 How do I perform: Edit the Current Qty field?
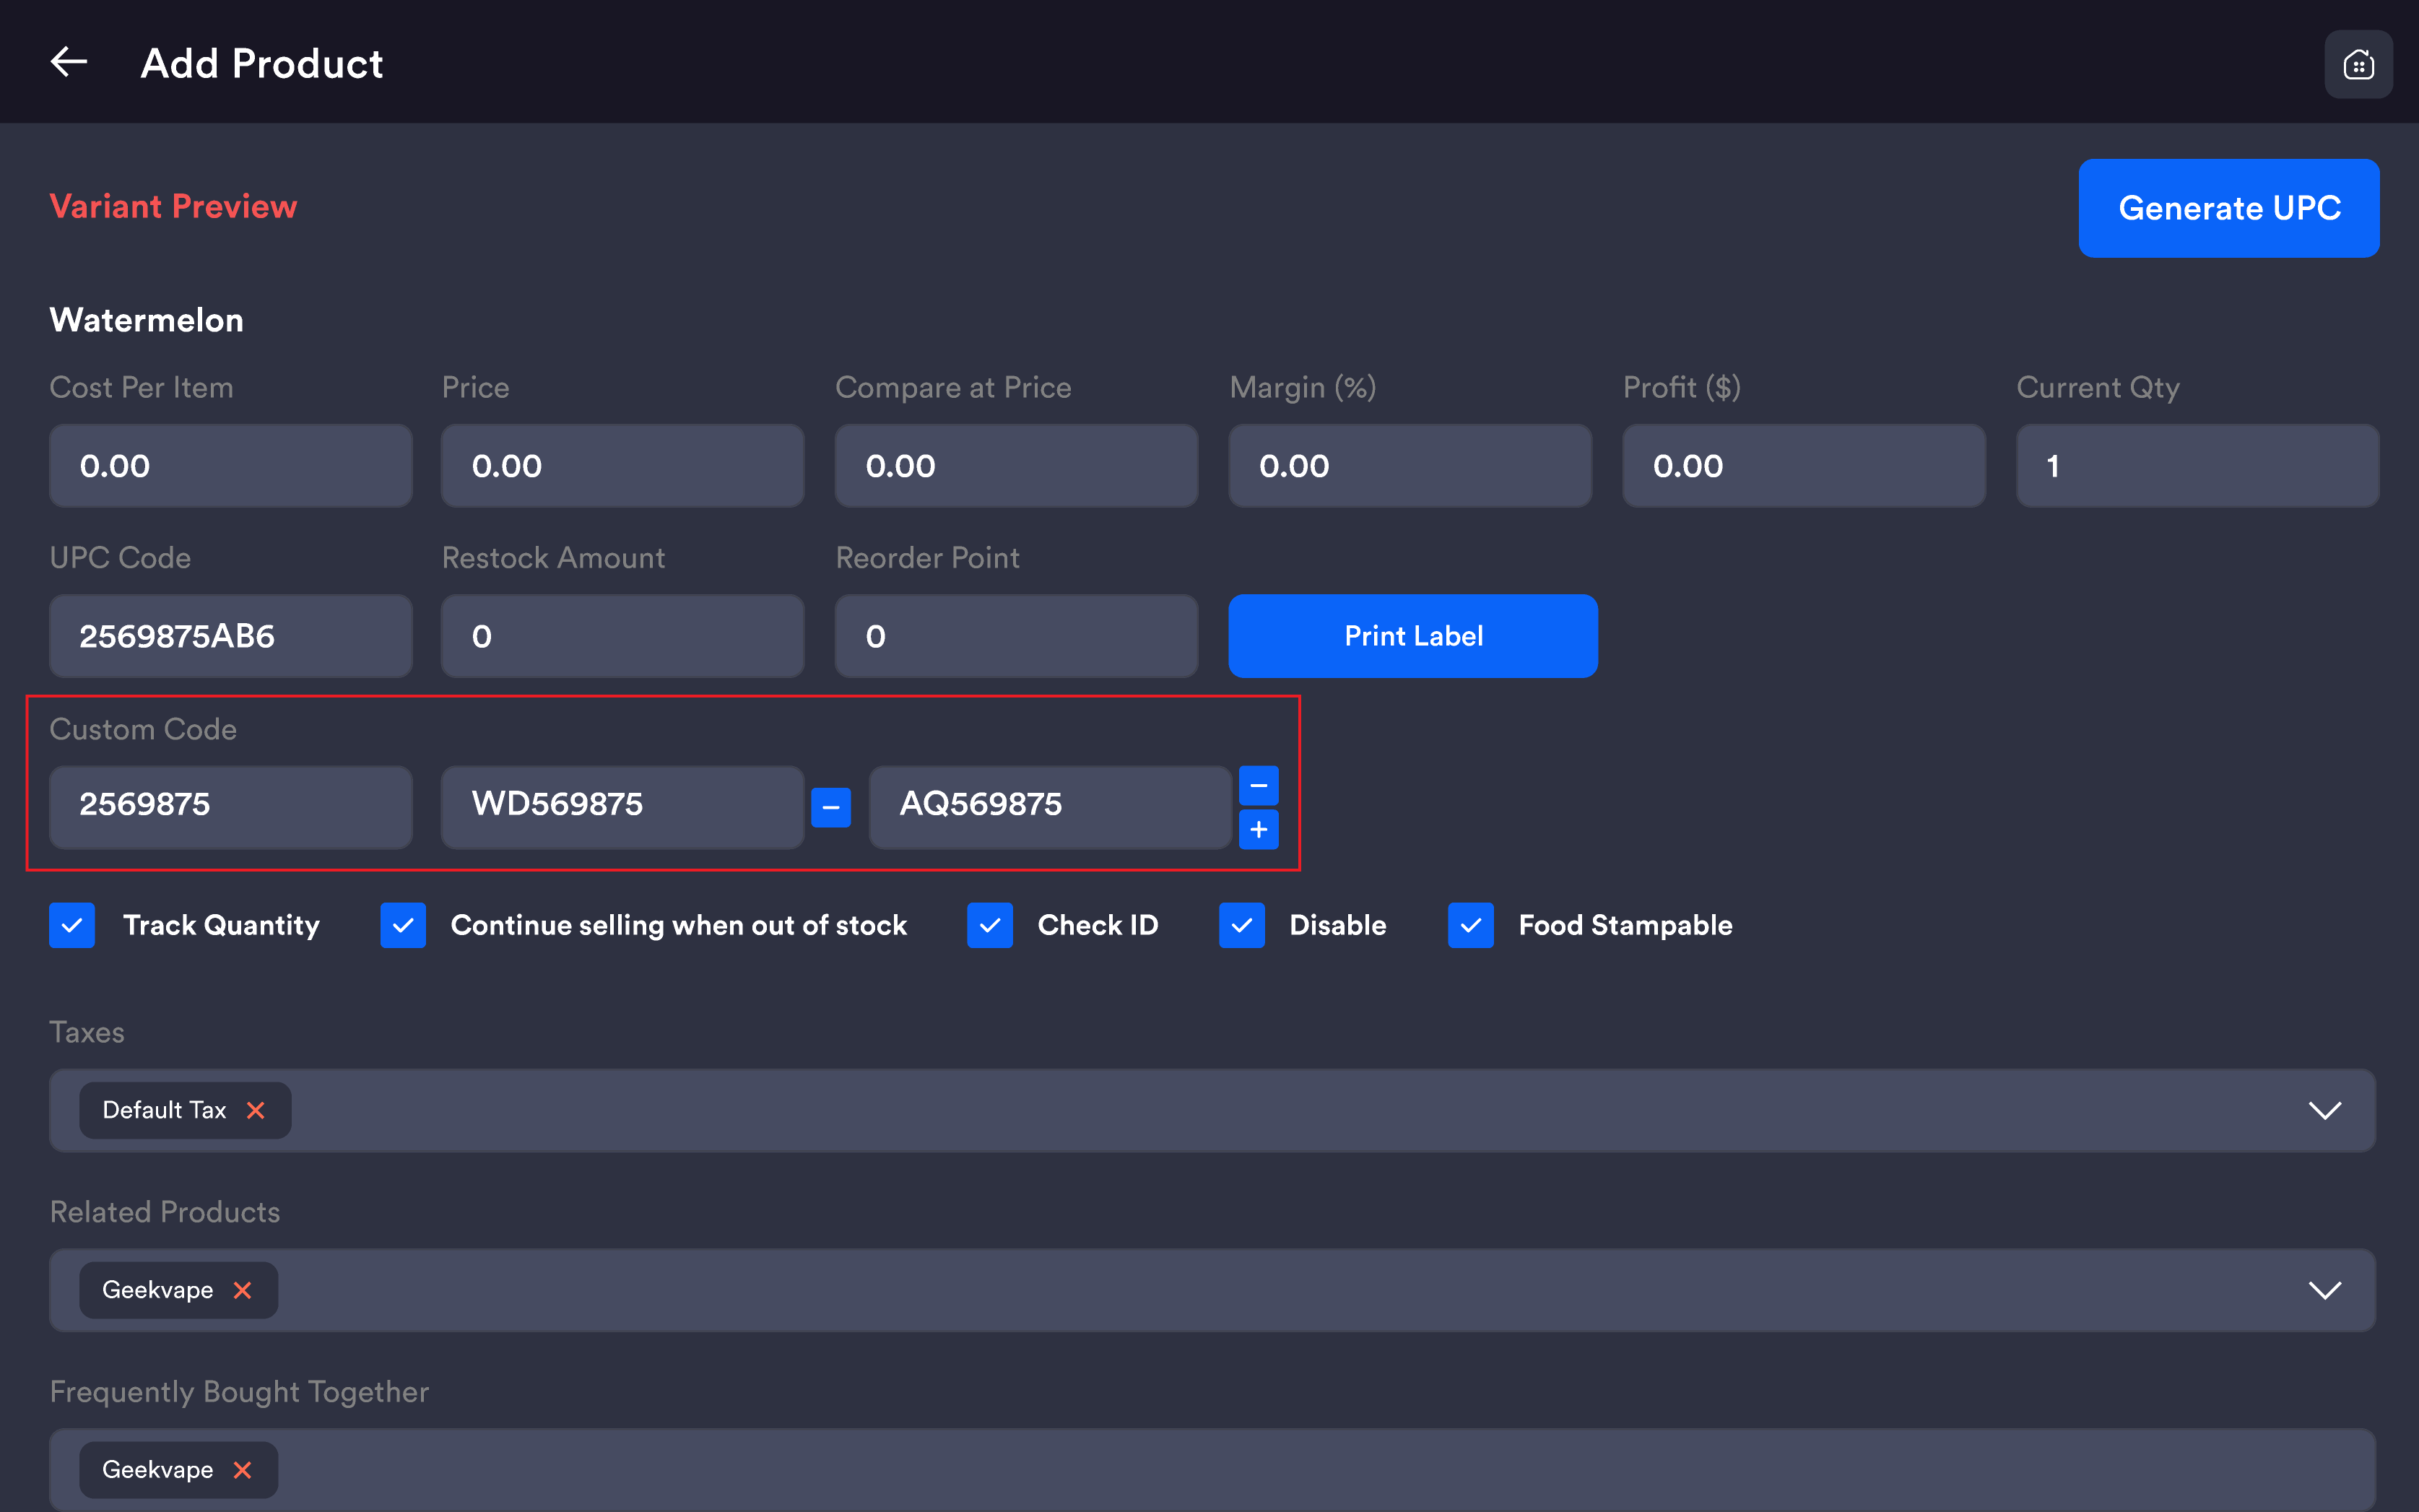tap(2198, 466)
